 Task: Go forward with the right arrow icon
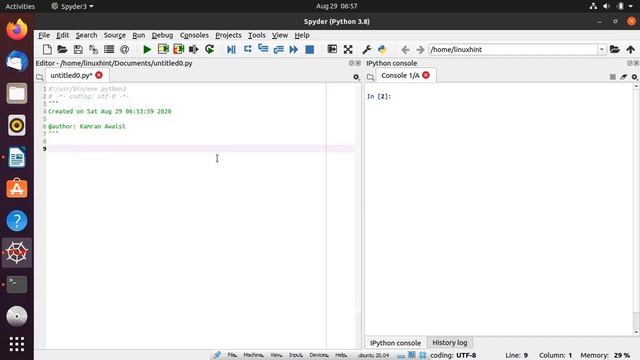[420, 49]
